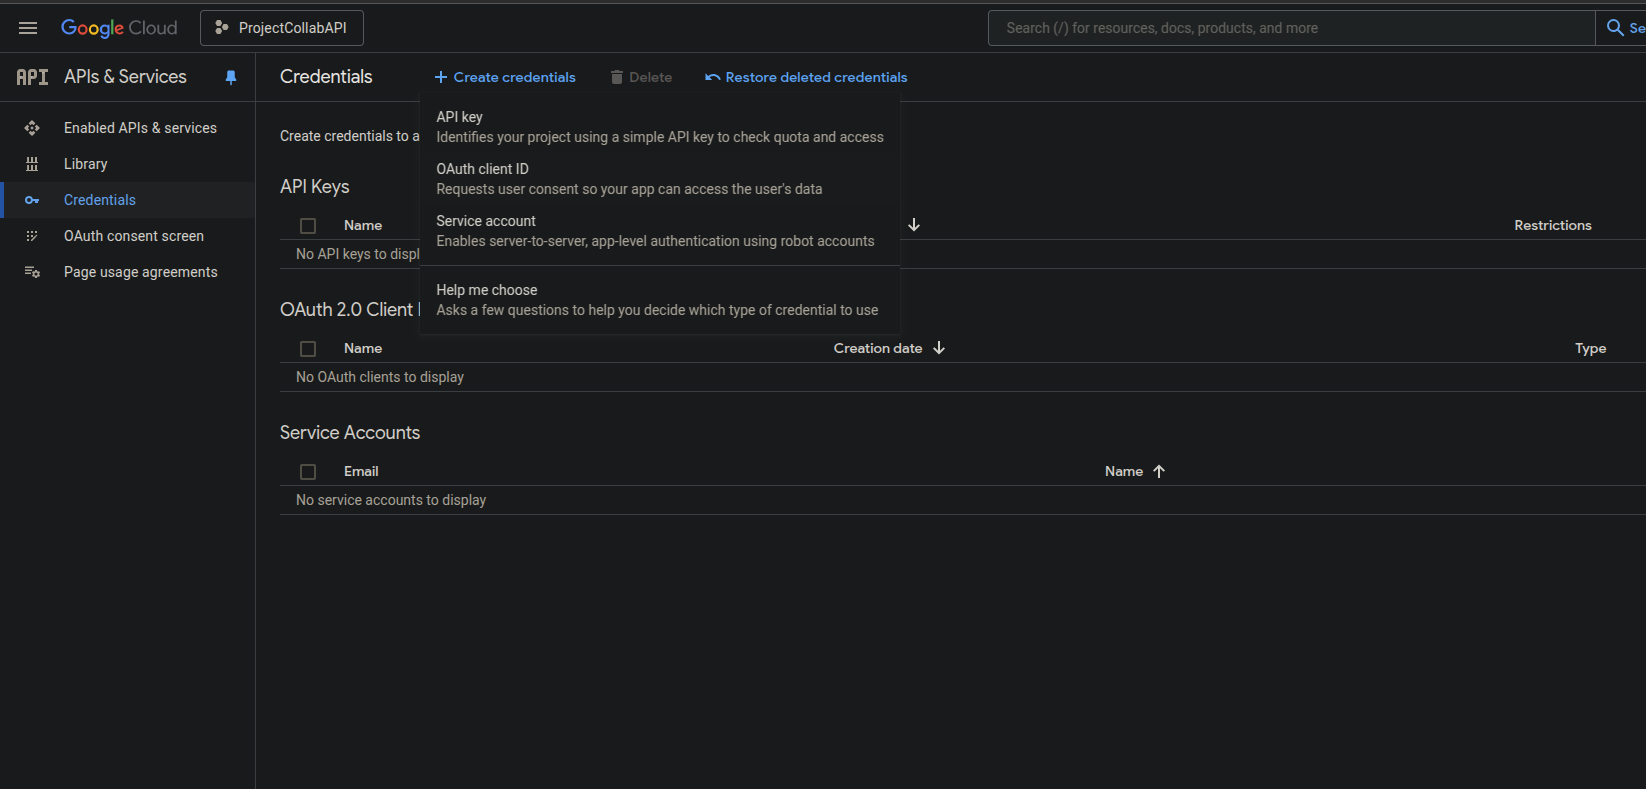
Task: Check the API Keys select-all checkbox
Action: coord(308,226)
